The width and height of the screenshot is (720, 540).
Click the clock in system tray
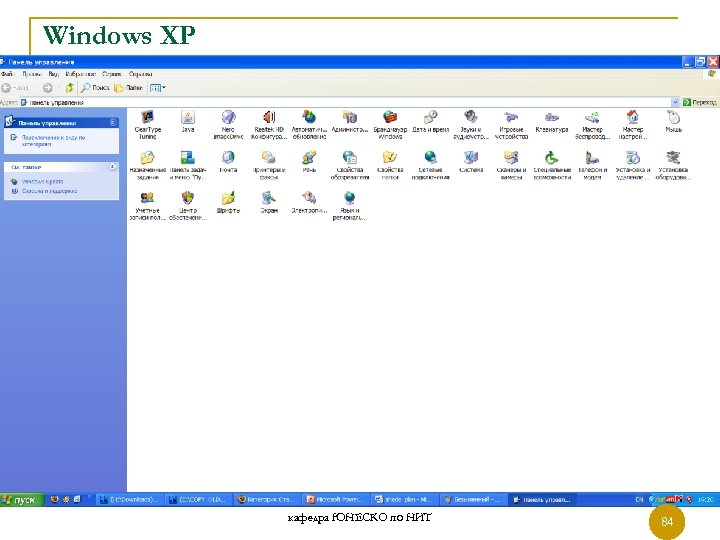[x=706, y=500]
